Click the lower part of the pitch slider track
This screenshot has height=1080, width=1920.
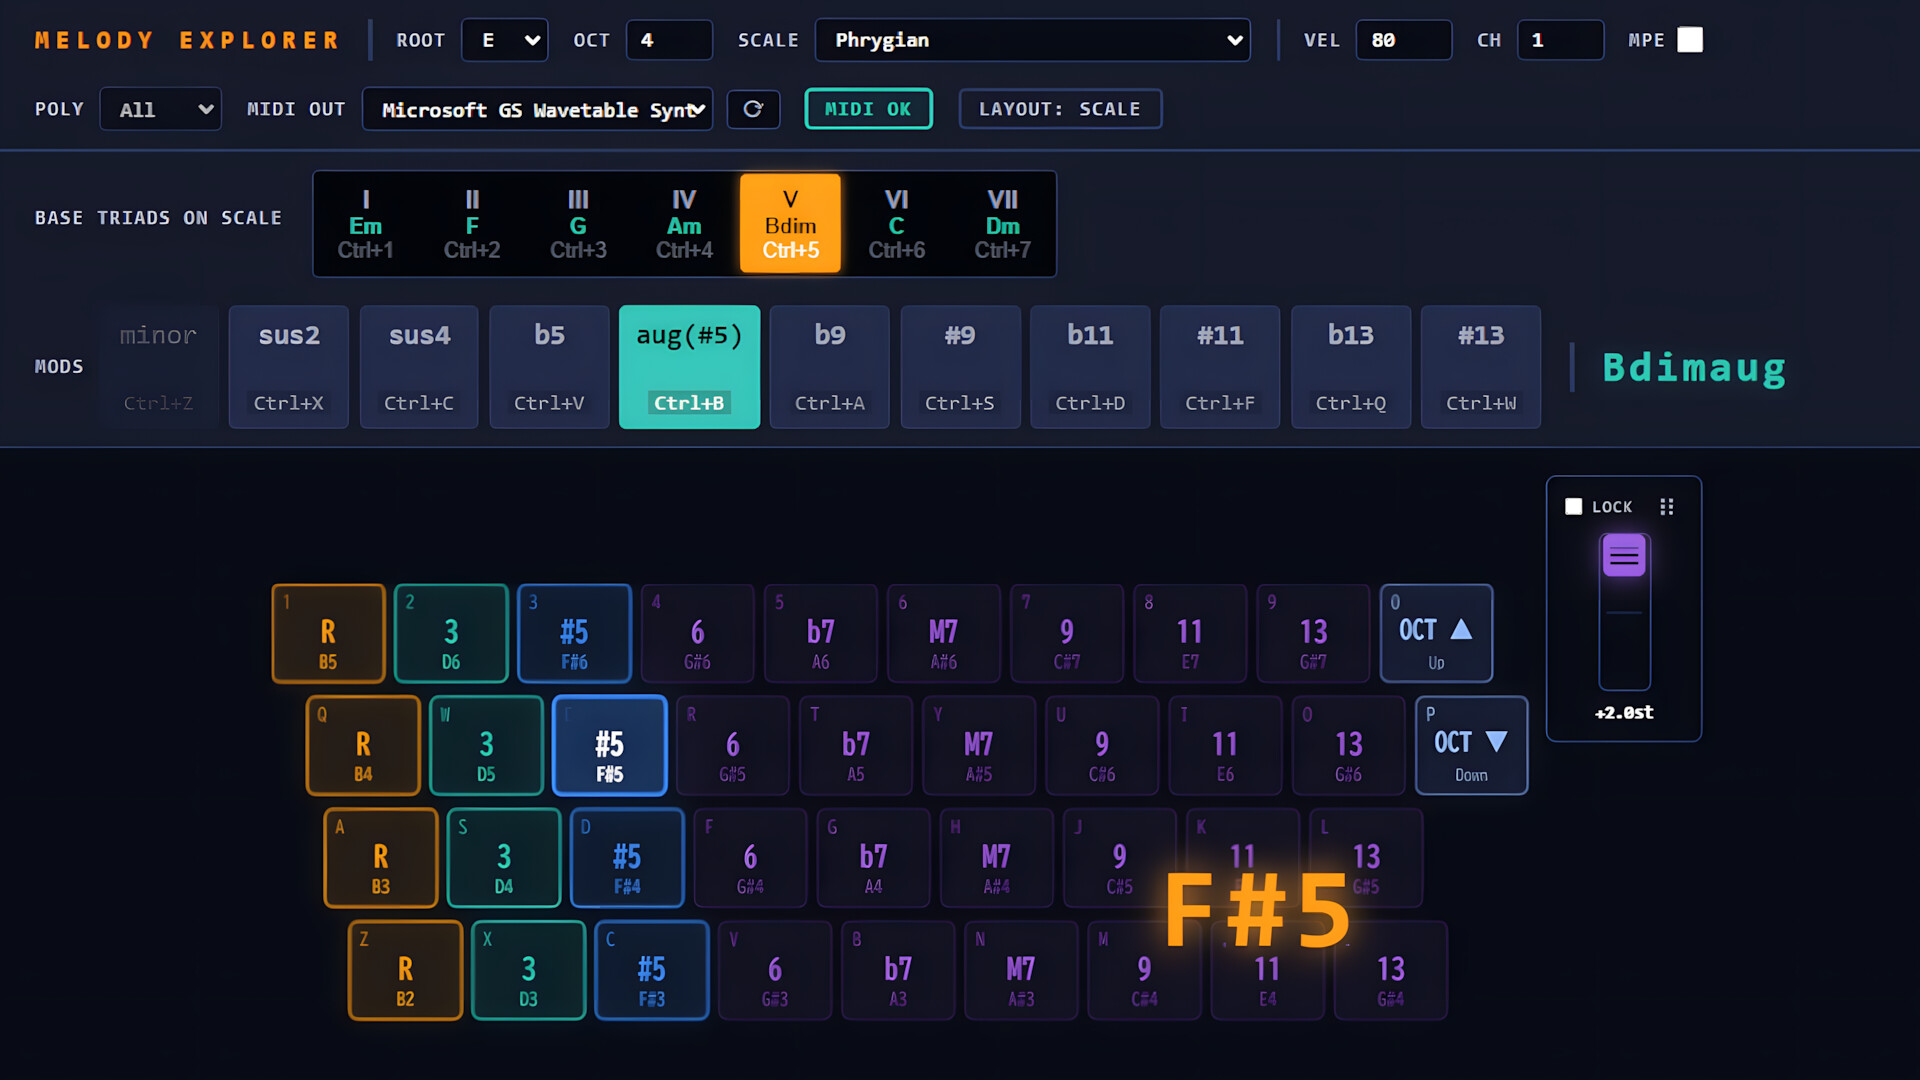1624,650
